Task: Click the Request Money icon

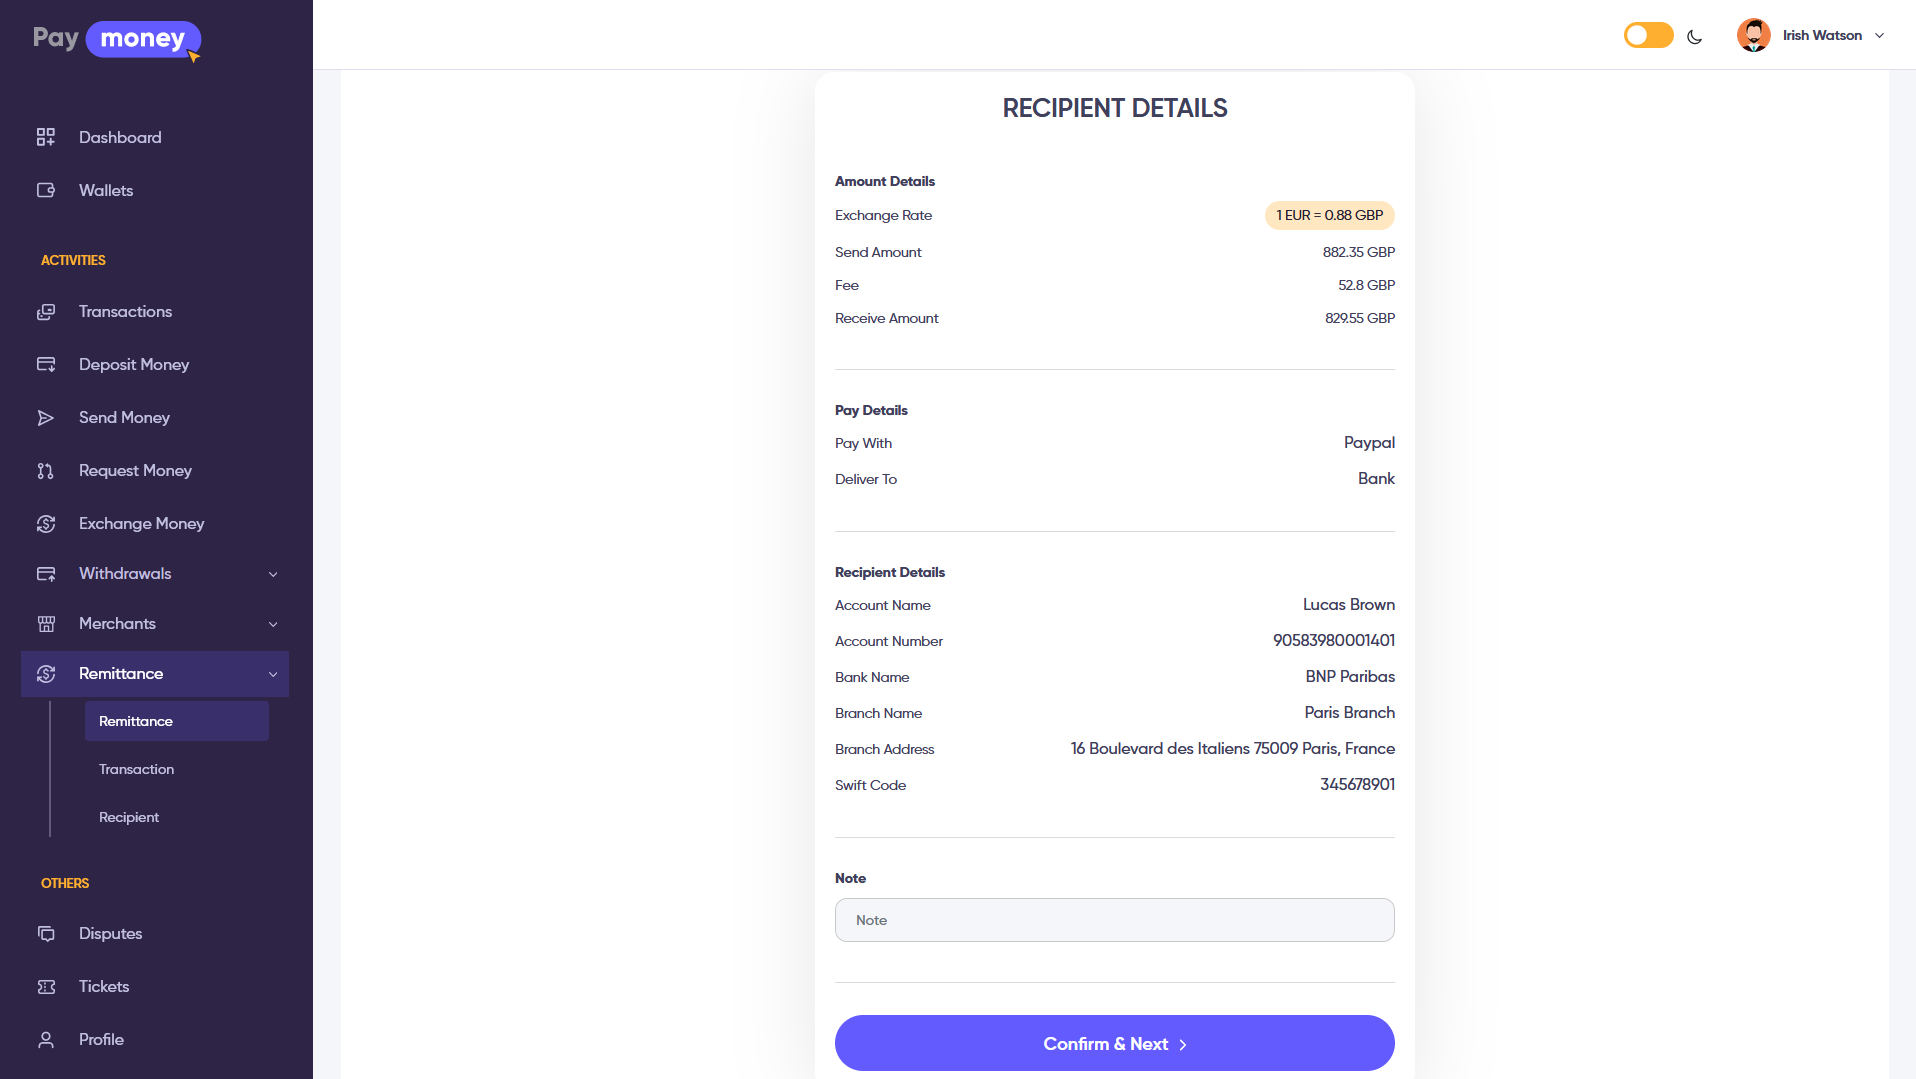Action: 46,471
